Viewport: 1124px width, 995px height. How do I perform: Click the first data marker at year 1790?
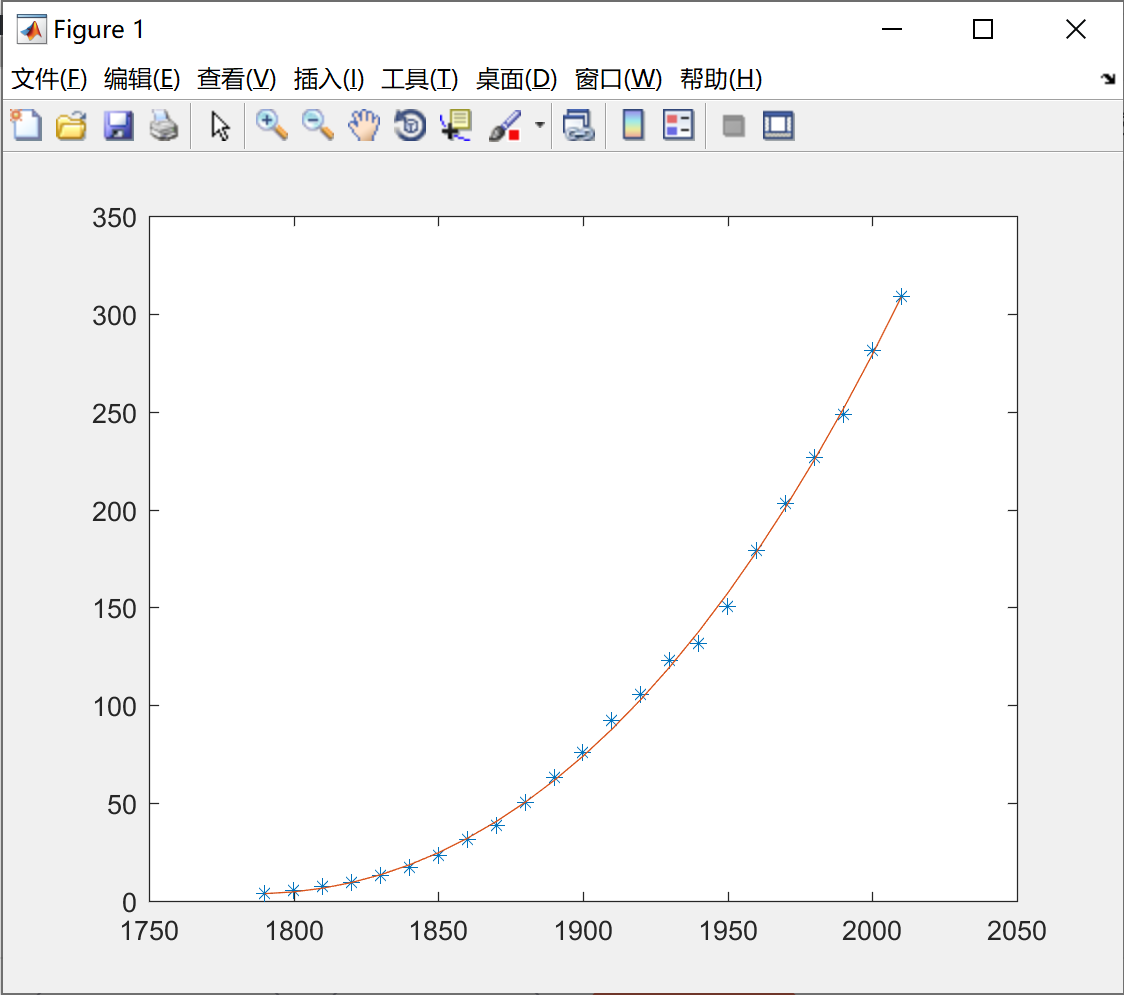(264, 893)
